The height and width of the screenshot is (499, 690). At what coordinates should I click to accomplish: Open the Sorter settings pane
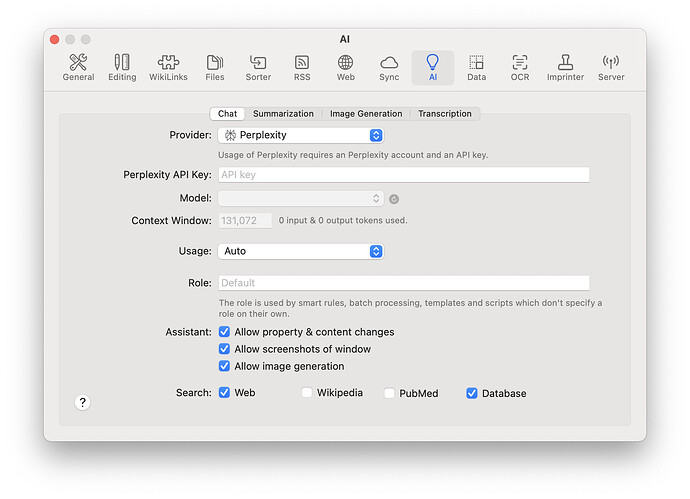pyautogui.click(x=258, y=68)
